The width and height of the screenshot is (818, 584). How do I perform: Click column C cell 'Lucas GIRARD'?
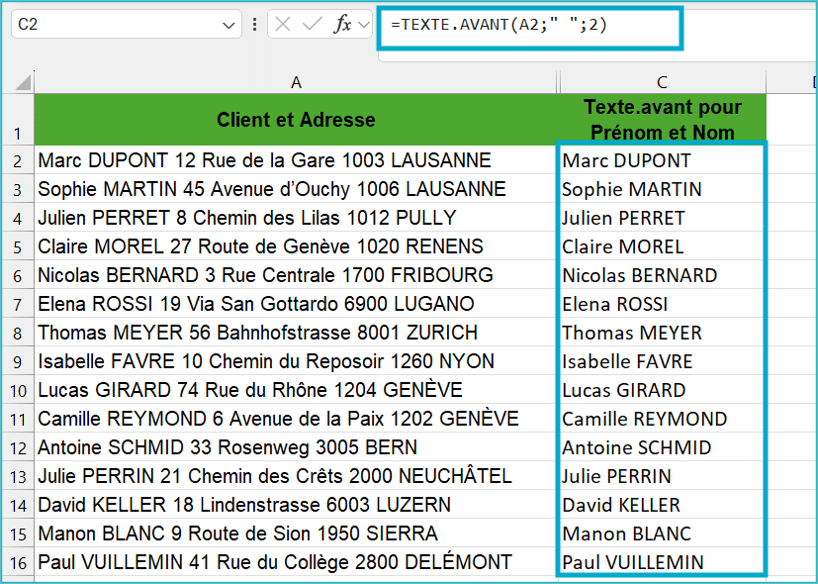click(x=663, y=389)
